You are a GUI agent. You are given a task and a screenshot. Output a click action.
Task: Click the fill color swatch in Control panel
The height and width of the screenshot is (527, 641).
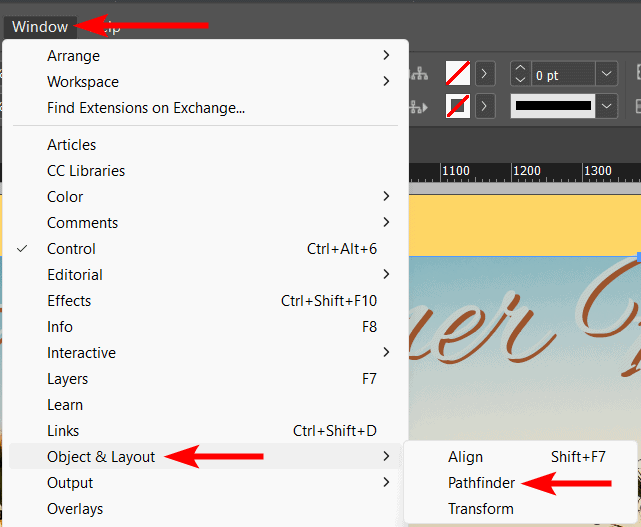tap(457, 74)
